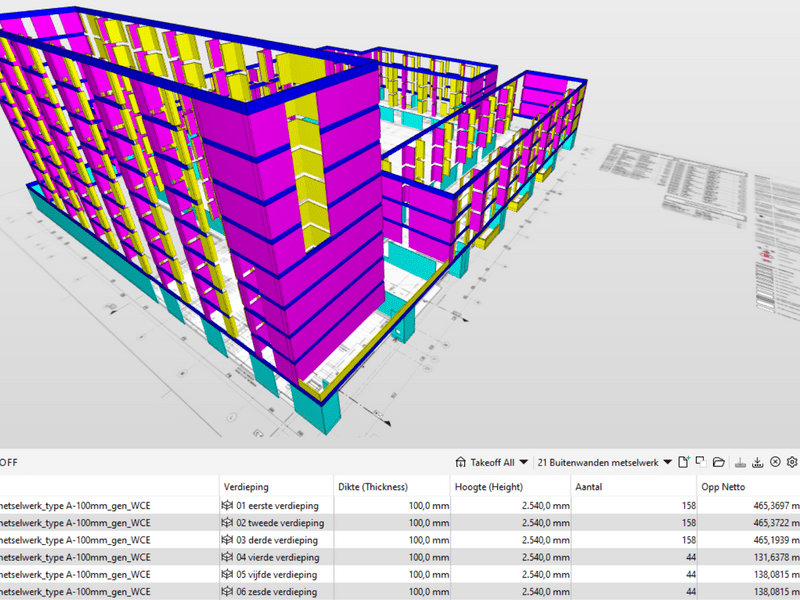This screenshot has width=800, height=600.
Task: Click the new takeoff document icon
Action: tap(684, 463)
